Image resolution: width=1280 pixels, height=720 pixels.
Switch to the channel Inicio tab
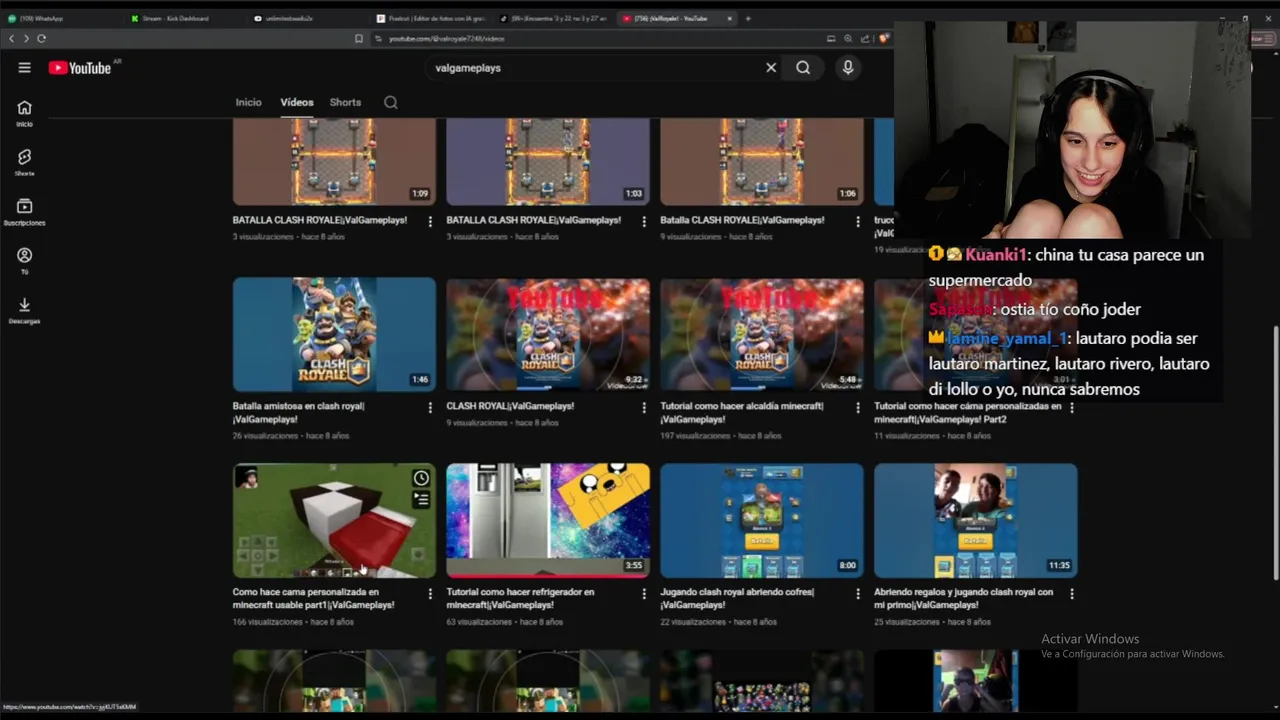coord(248,102)
